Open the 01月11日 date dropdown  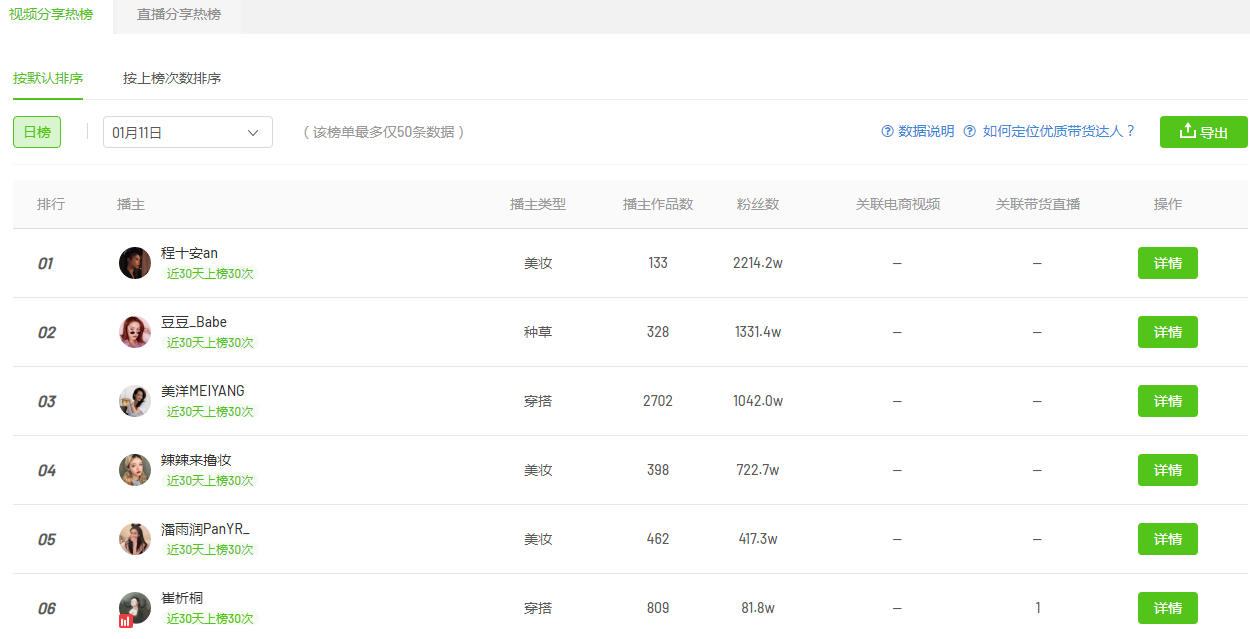[x=188, y=132]
